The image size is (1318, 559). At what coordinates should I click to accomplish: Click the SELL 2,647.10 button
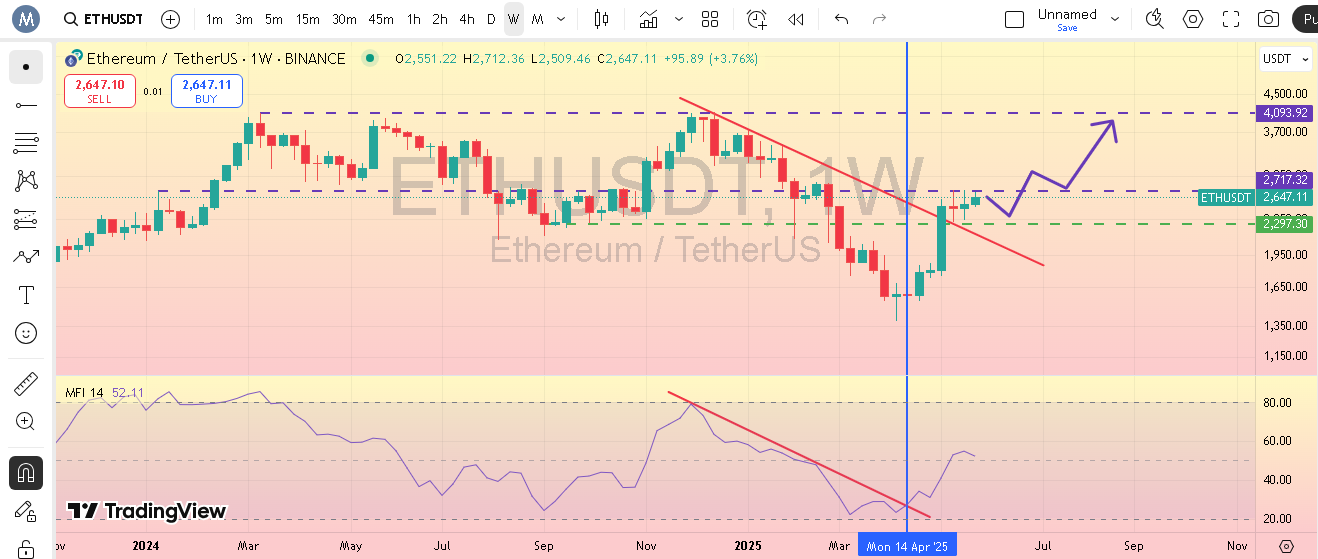coord(99,91)
